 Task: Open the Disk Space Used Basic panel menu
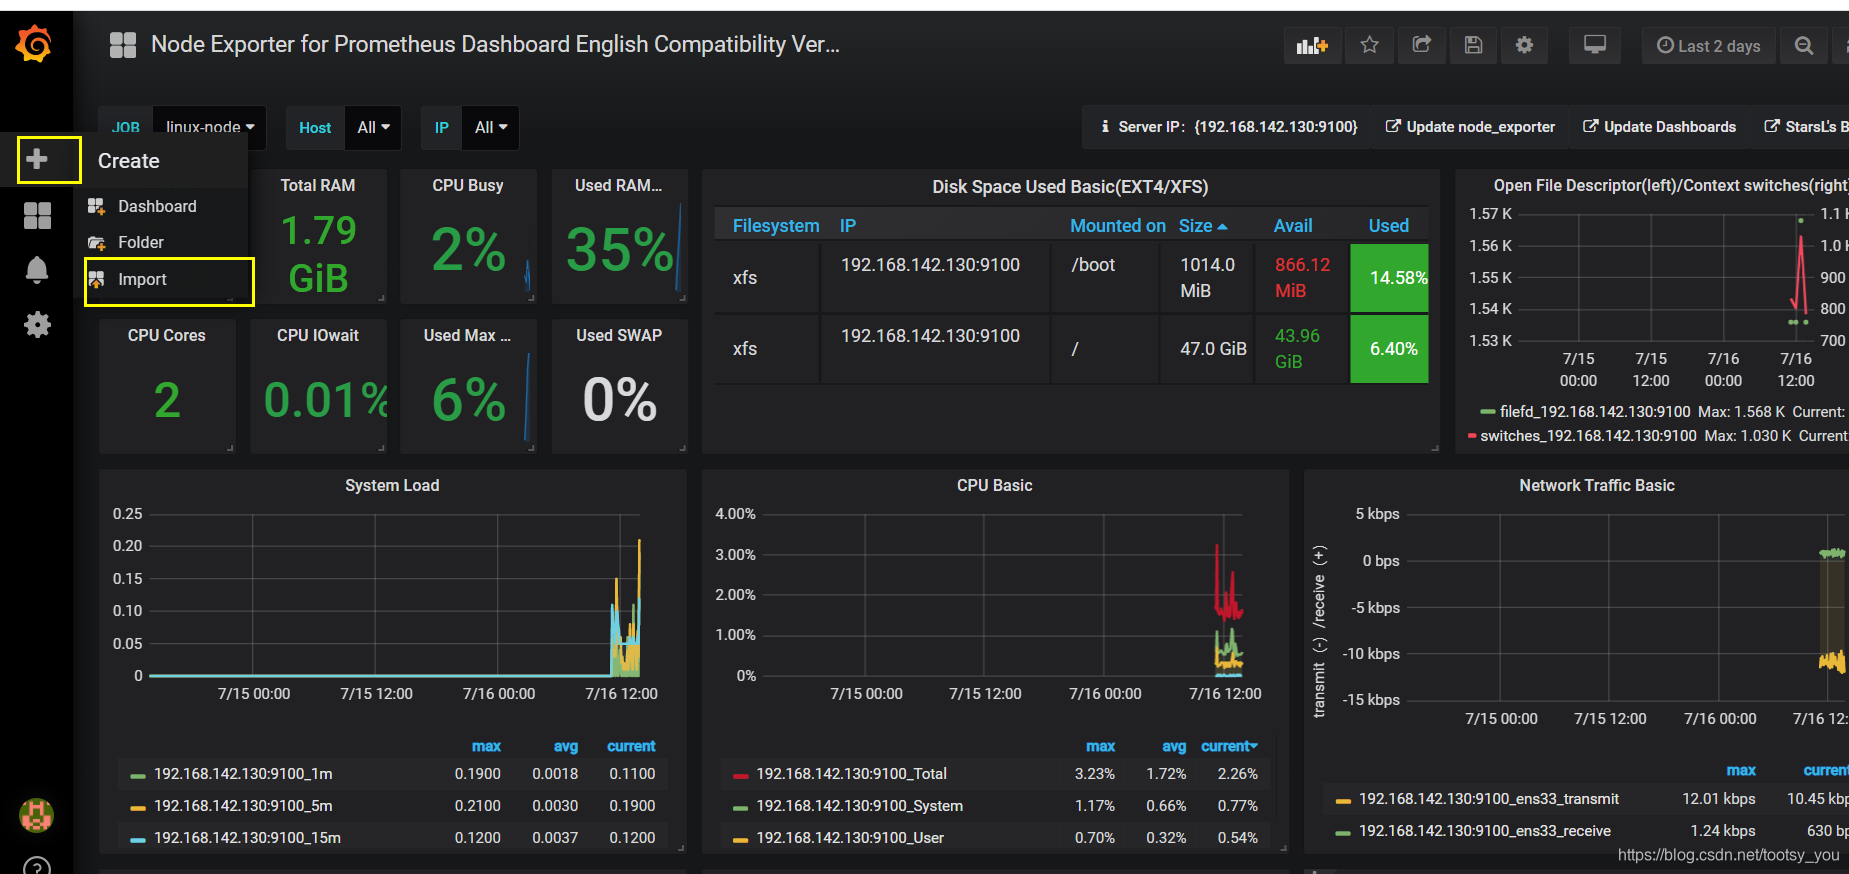point(1070,187)
